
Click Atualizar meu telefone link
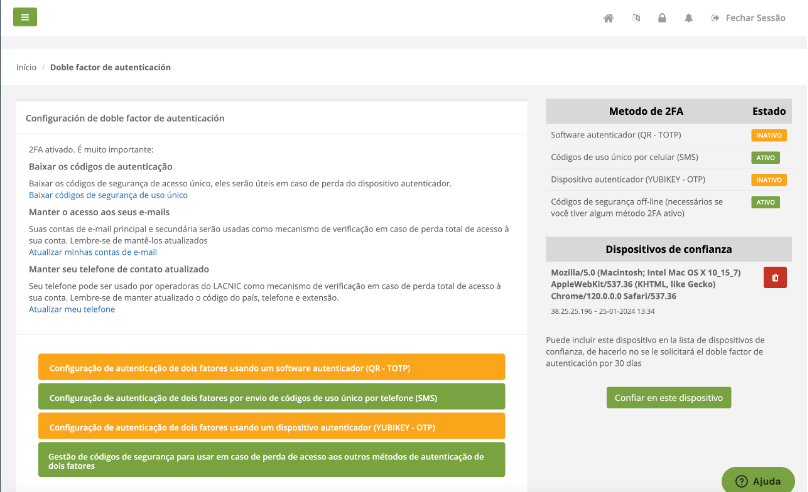(x=71, y=309)
